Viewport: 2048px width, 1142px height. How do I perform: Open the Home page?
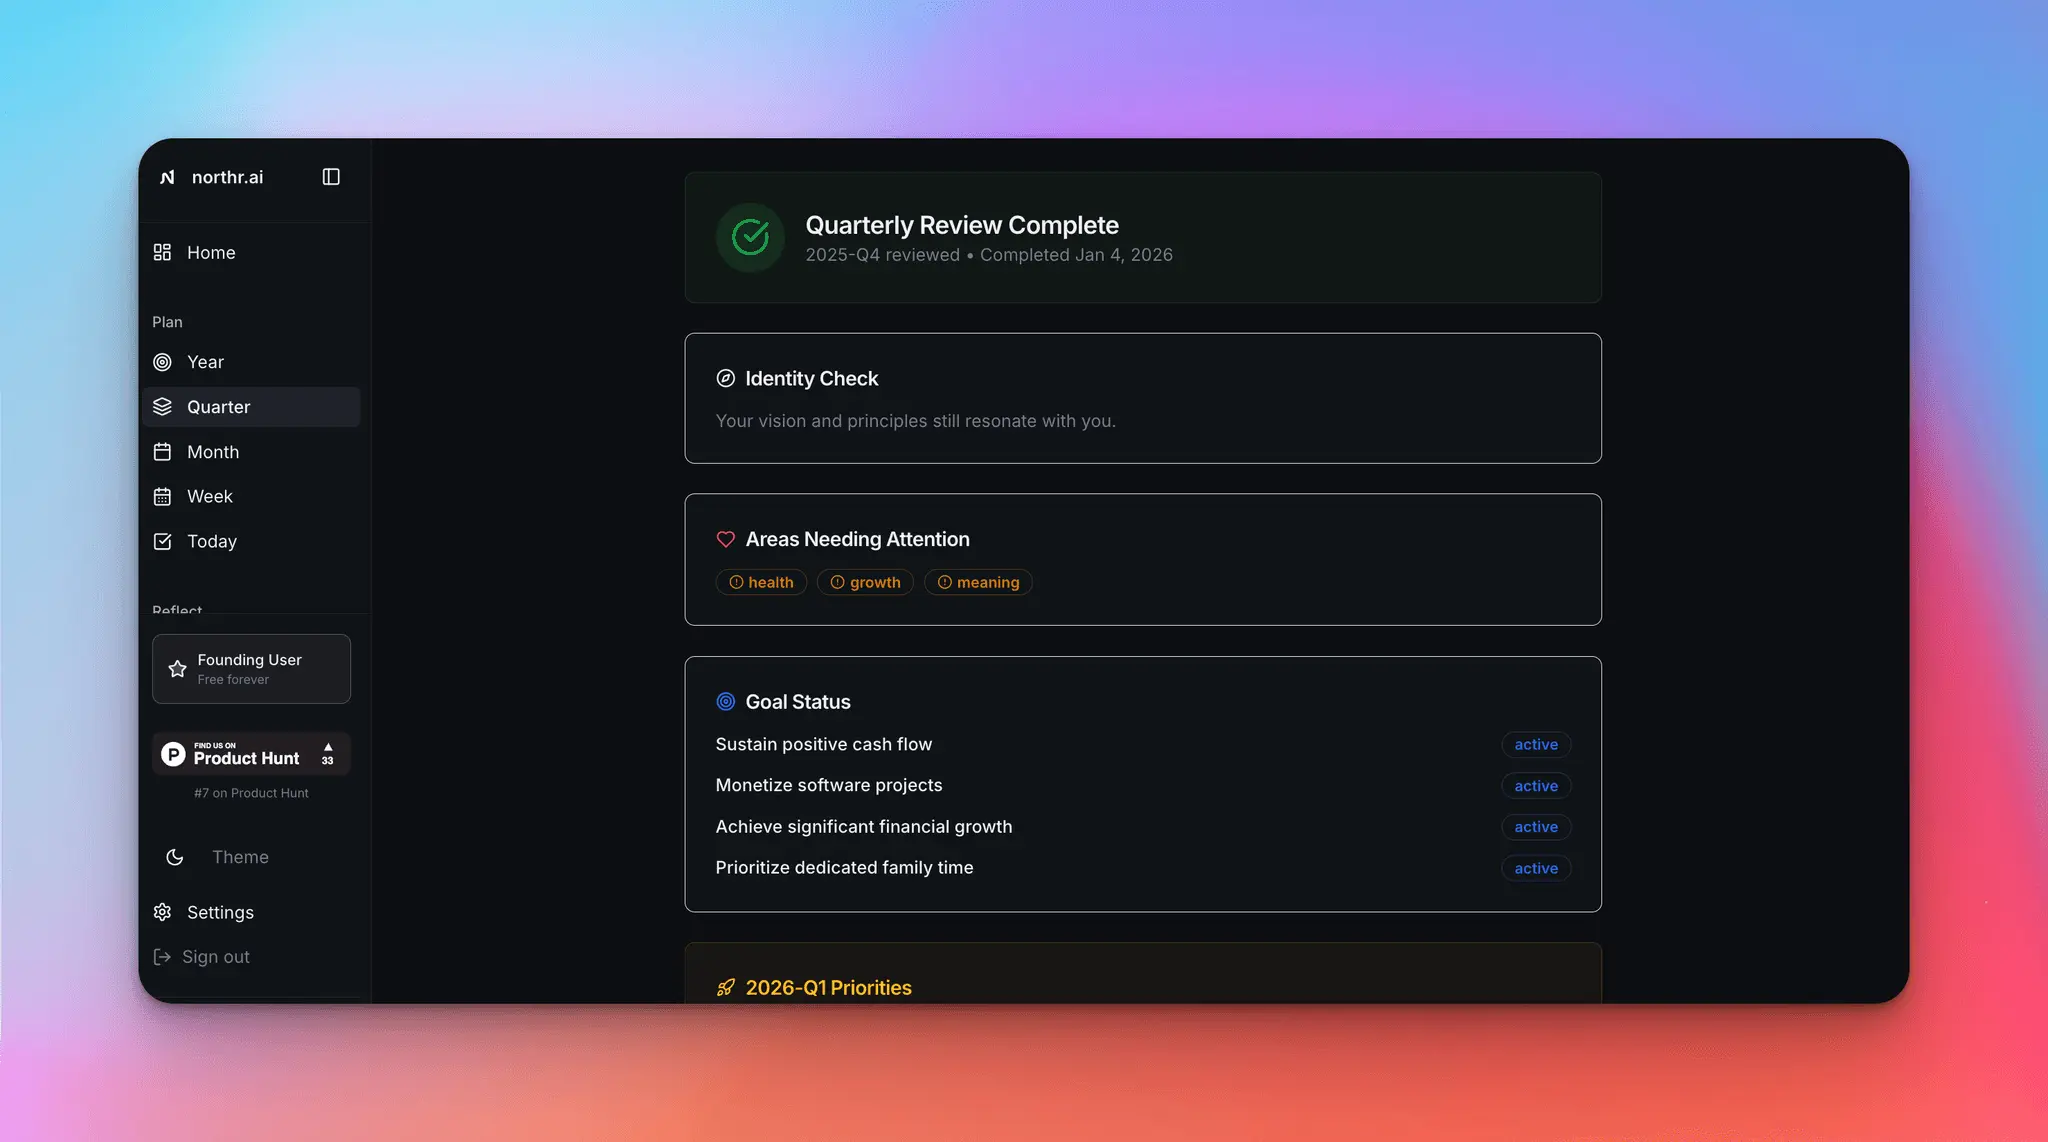click(x=252, y=252)
